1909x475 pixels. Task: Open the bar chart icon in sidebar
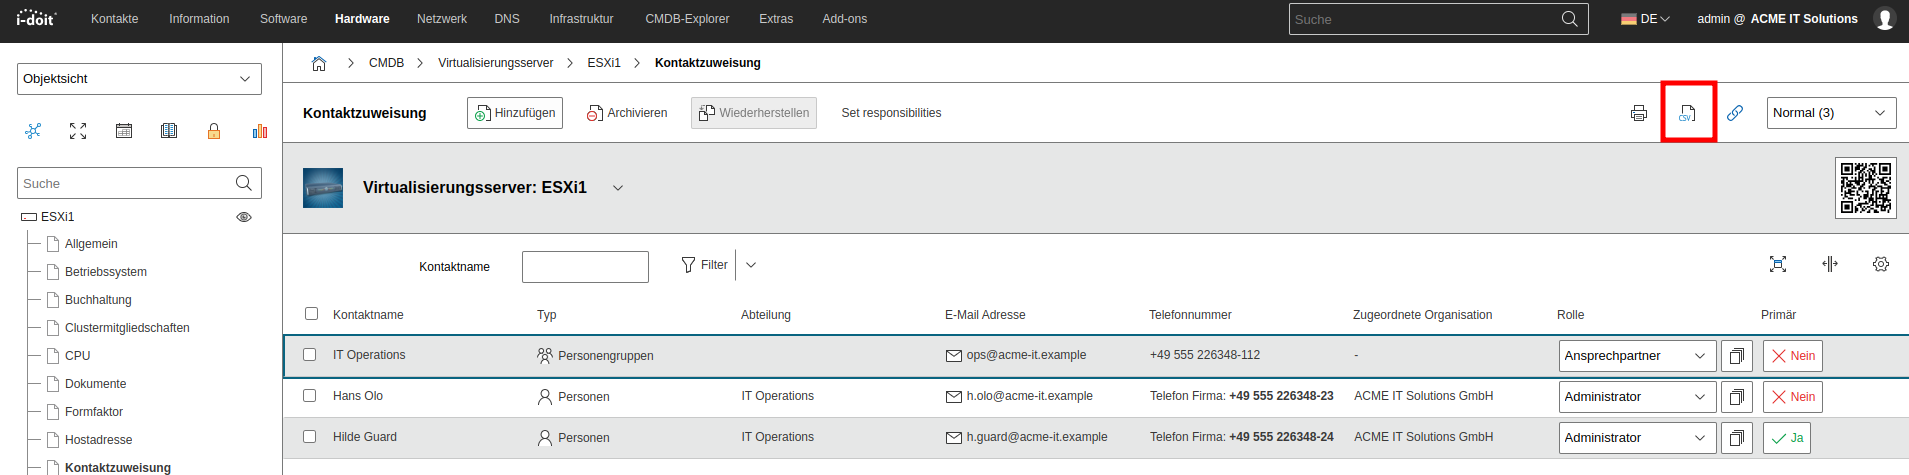[x=260, y=131]
